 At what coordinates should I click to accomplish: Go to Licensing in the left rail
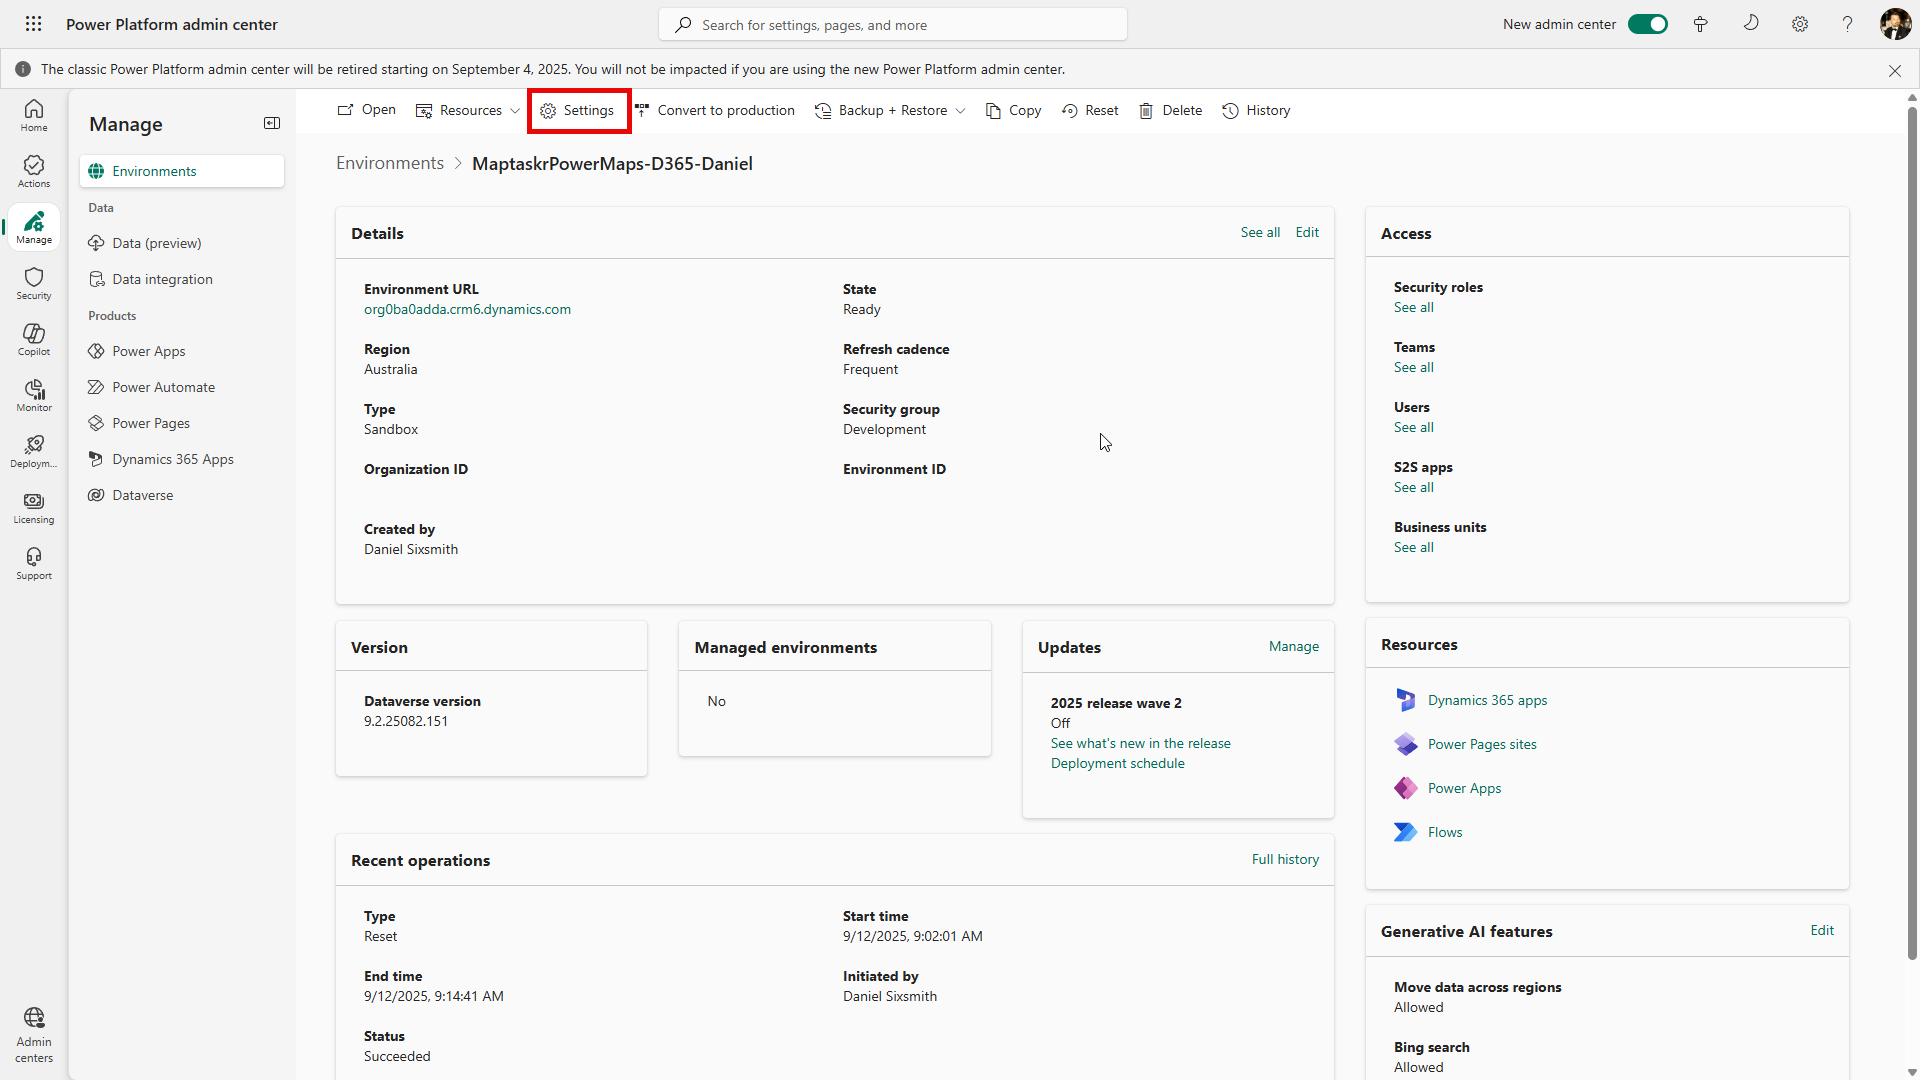(34, 507)
